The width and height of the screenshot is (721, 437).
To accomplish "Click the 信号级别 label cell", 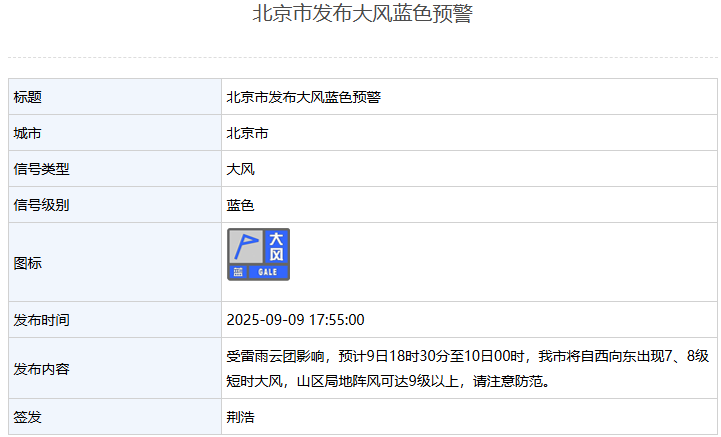I will coord(115,205).
